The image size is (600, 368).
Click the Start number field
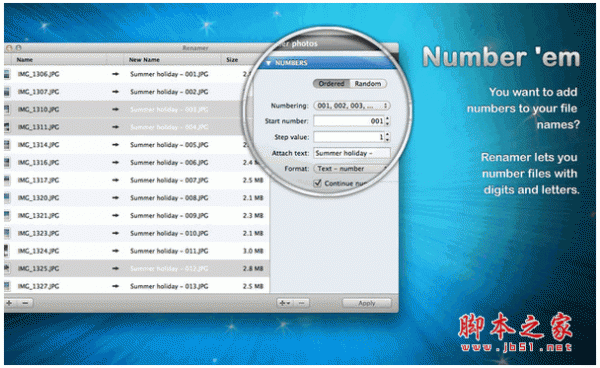pos(349,121)
